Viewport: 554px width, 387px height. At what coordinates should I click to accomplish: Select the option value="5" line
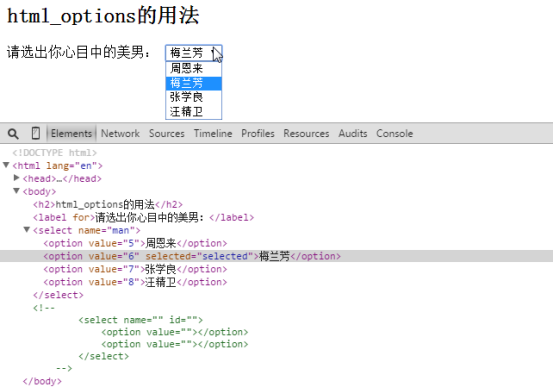click(135, 243)
